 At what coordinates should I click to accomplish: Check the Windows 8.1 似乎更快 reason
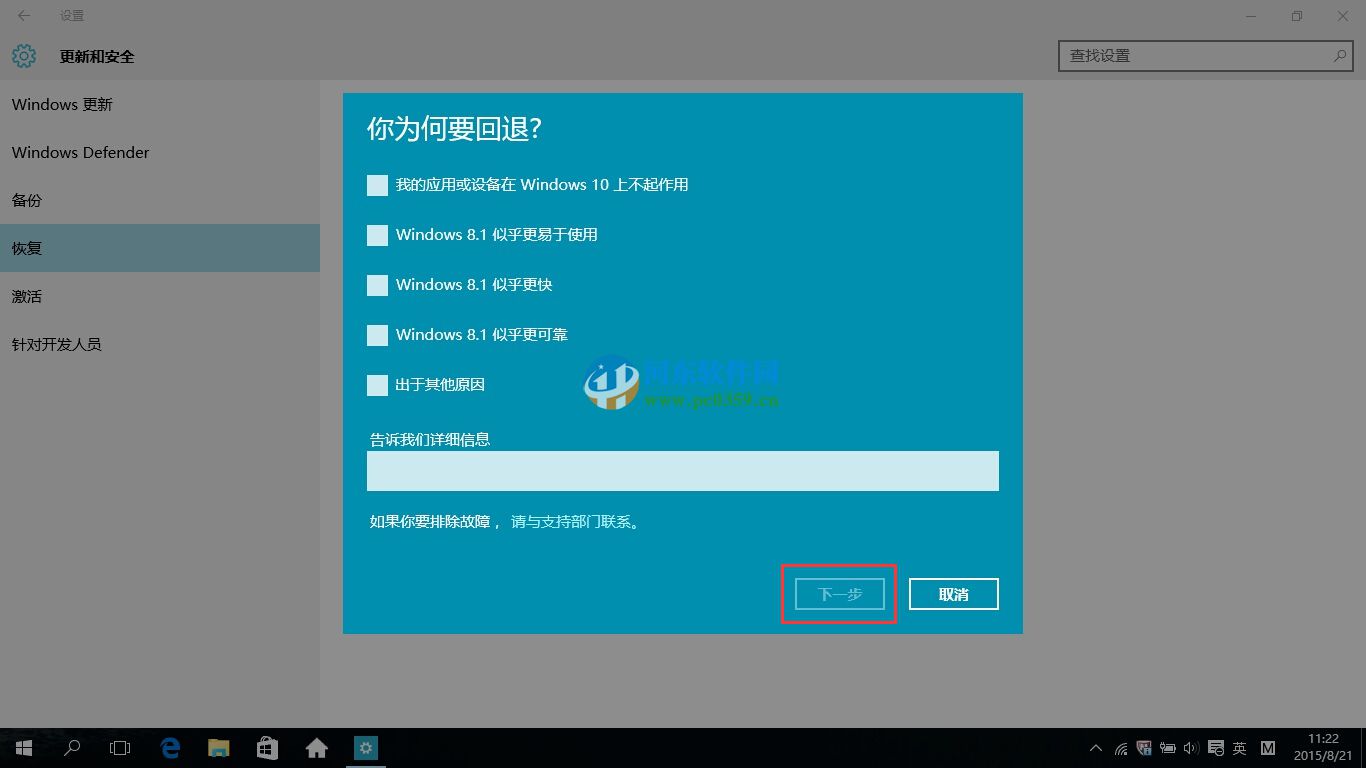click(377, 285)
